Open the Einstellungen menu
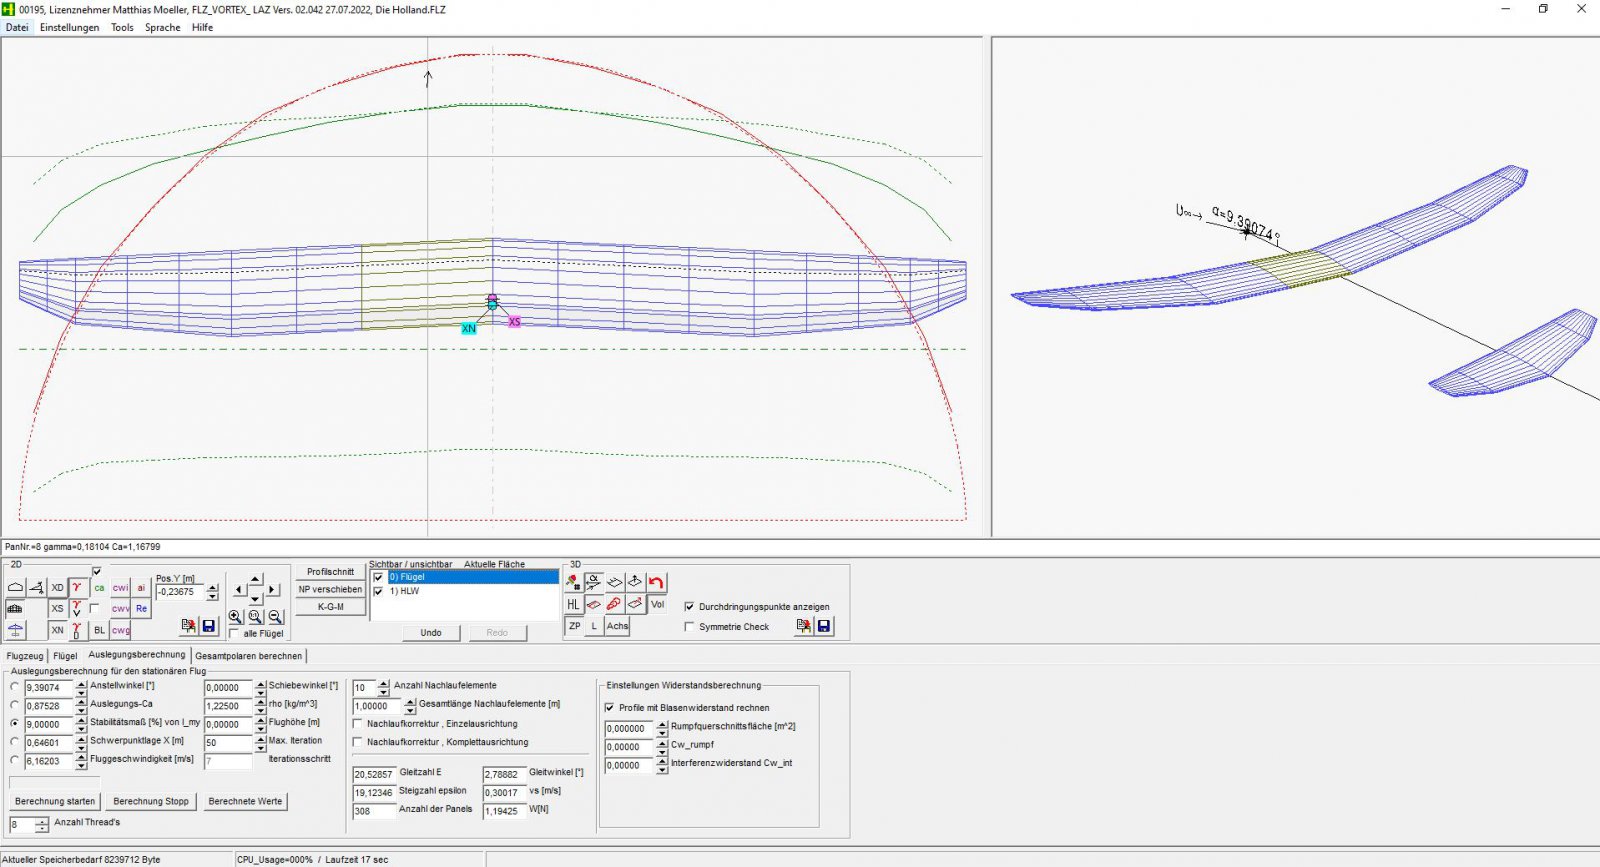Screen dimensions: 1600x867 [69, 27]
